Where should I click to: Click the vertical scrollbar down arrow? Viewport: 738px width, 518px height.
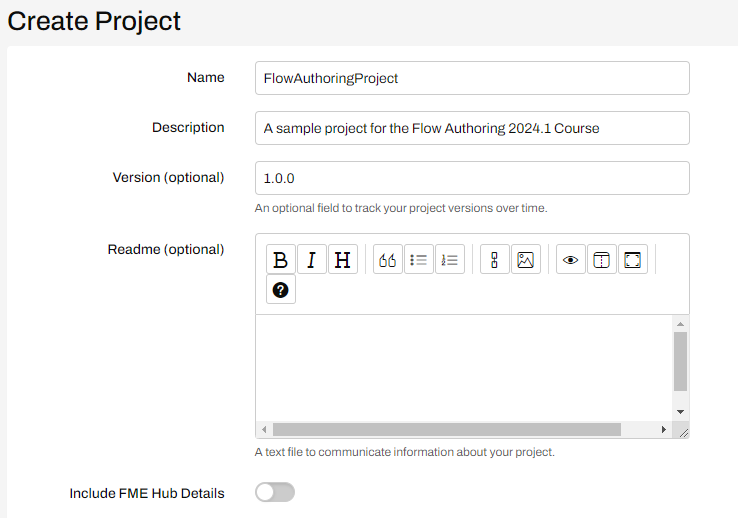pos(680,412)
